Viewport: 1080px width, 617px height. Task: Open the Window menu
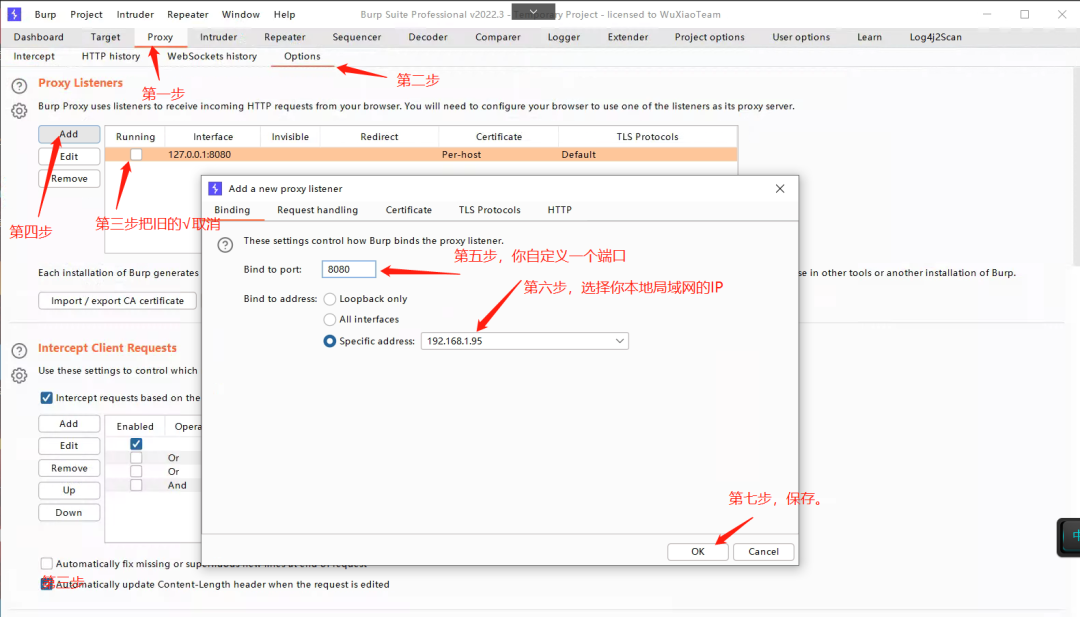tap(240, 14)
